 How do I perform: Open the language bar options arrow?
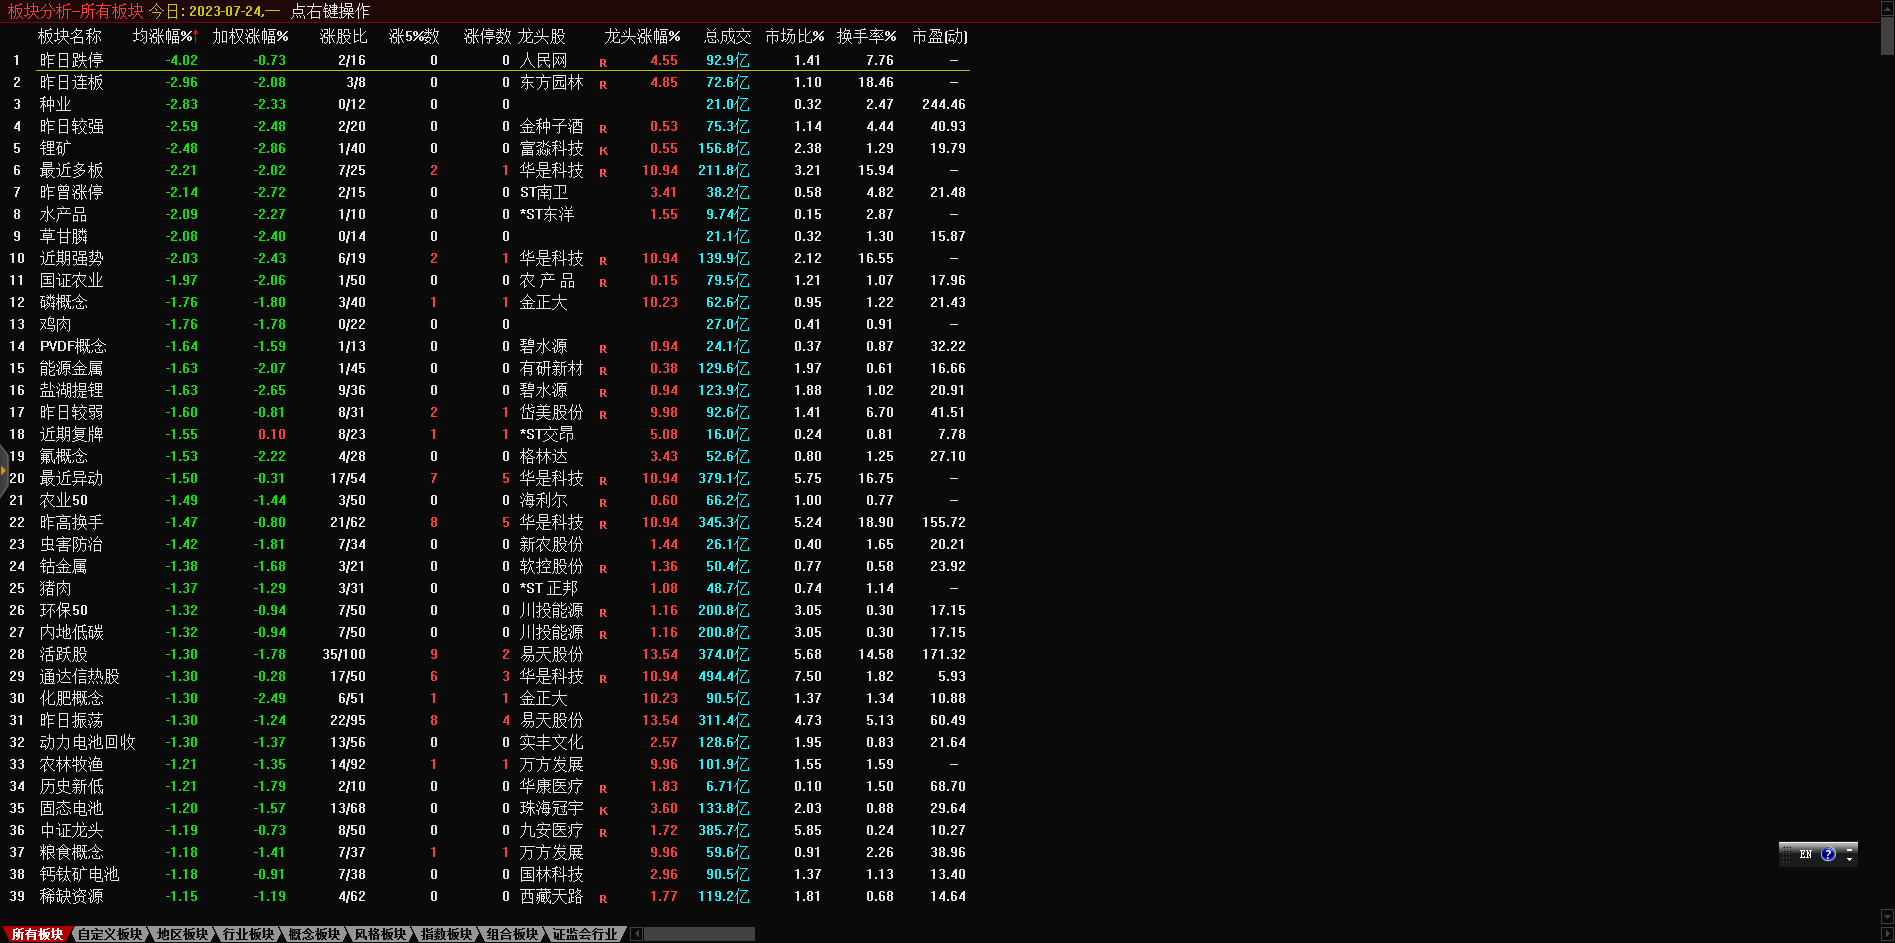[1849, 859]
